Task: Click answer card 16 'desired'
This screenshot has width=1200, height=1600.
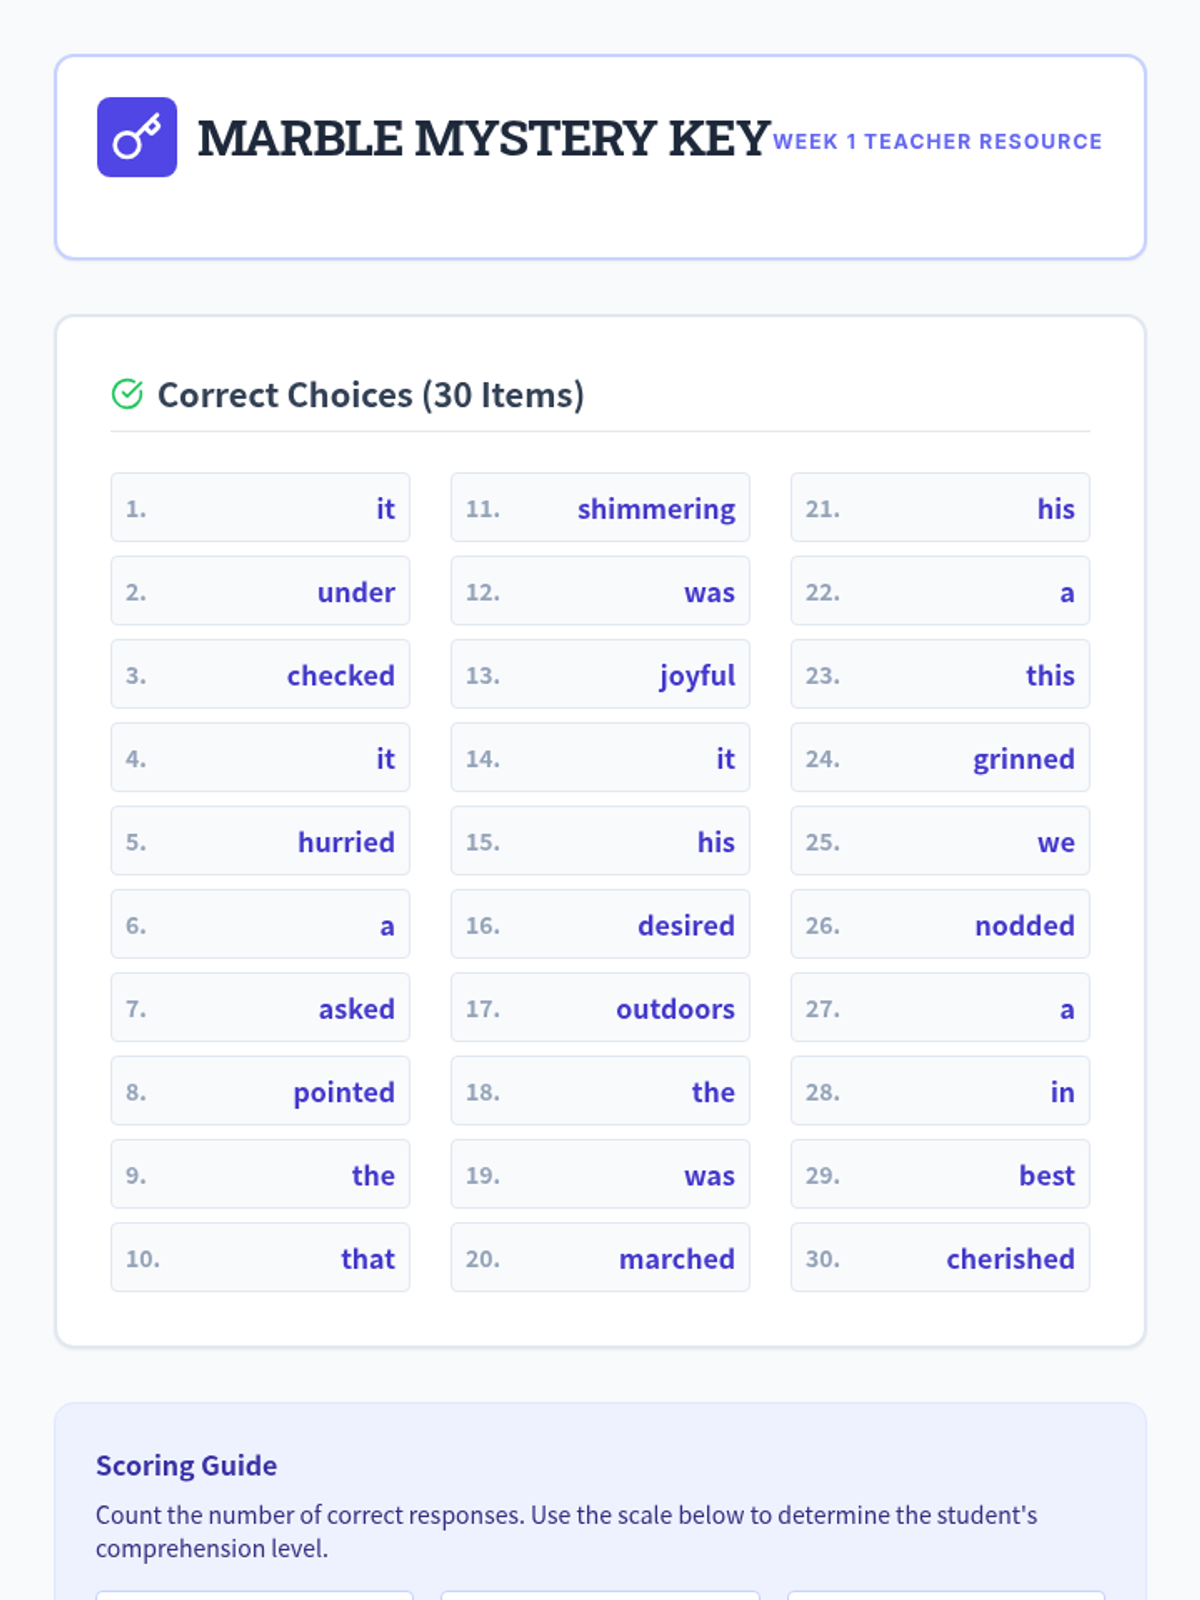Action: coord(600,924)
